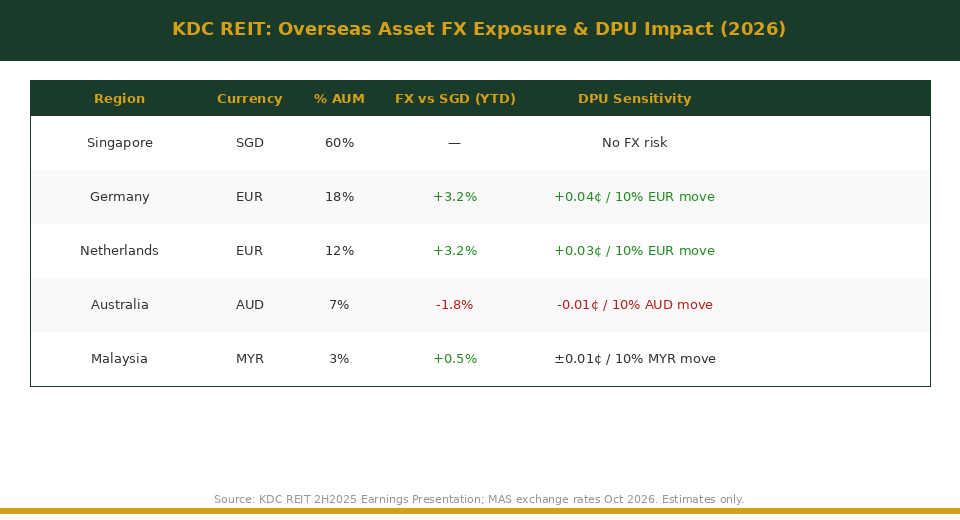Click the +0.04¢ / 10% EUR move cell
The width and height of the screenshot is (960, 520).
(634, 197)
